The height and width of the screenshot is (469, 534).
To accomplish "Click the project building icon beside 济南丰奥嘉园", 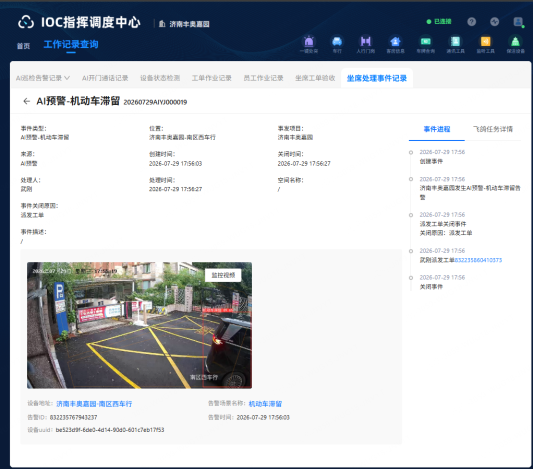I will pyautogui.click(x=162, y=24).
